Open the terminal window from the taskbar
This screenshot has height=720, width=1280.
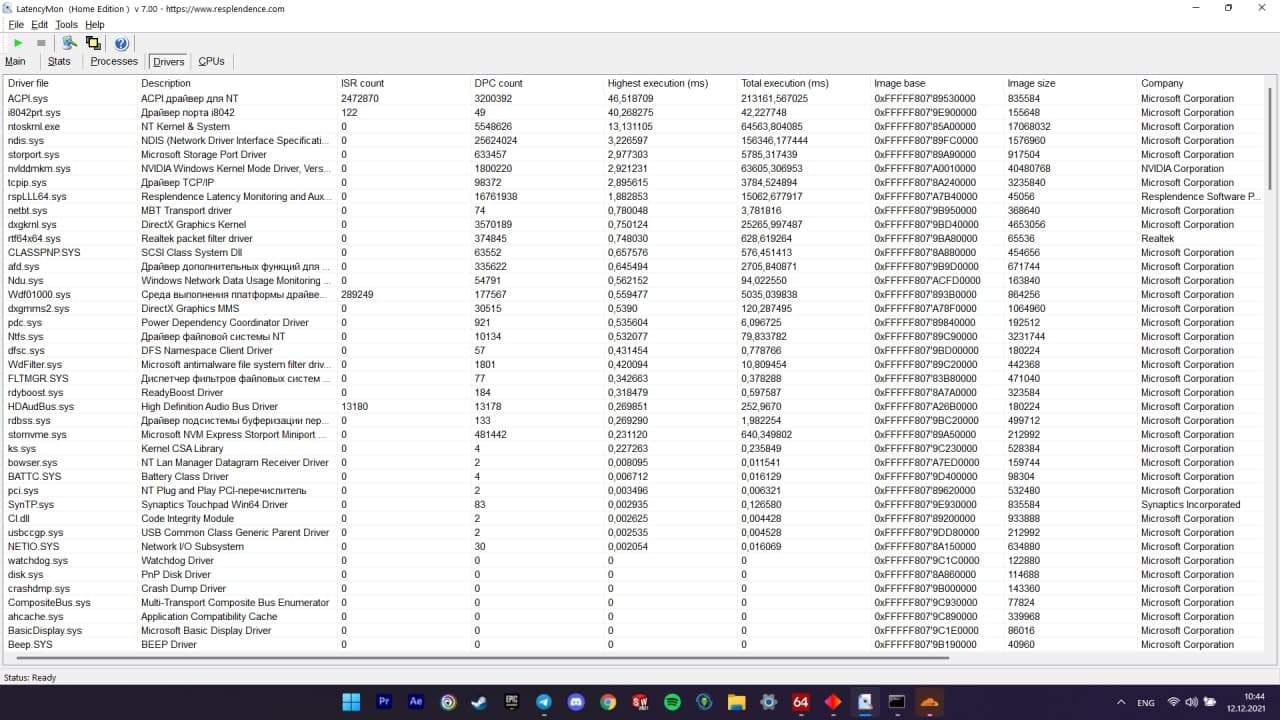point(896,702)
